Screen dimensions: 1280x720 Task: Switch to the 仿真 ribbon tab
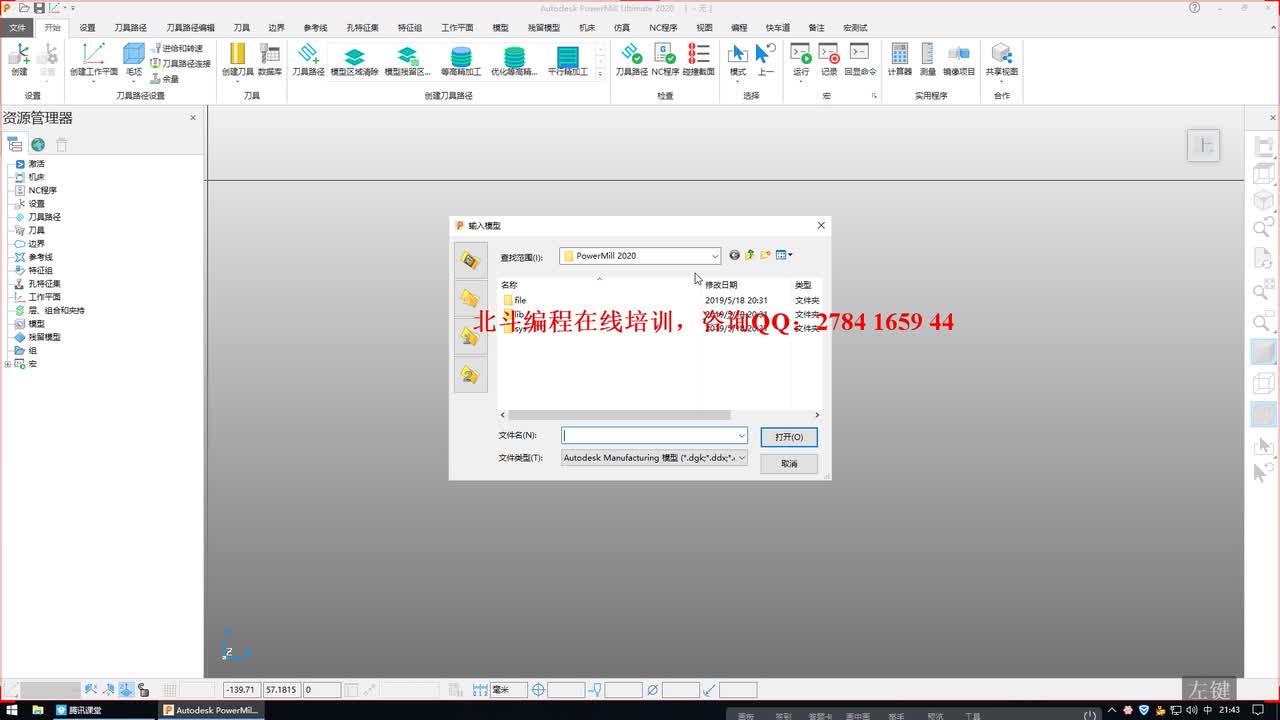point(622,28)
